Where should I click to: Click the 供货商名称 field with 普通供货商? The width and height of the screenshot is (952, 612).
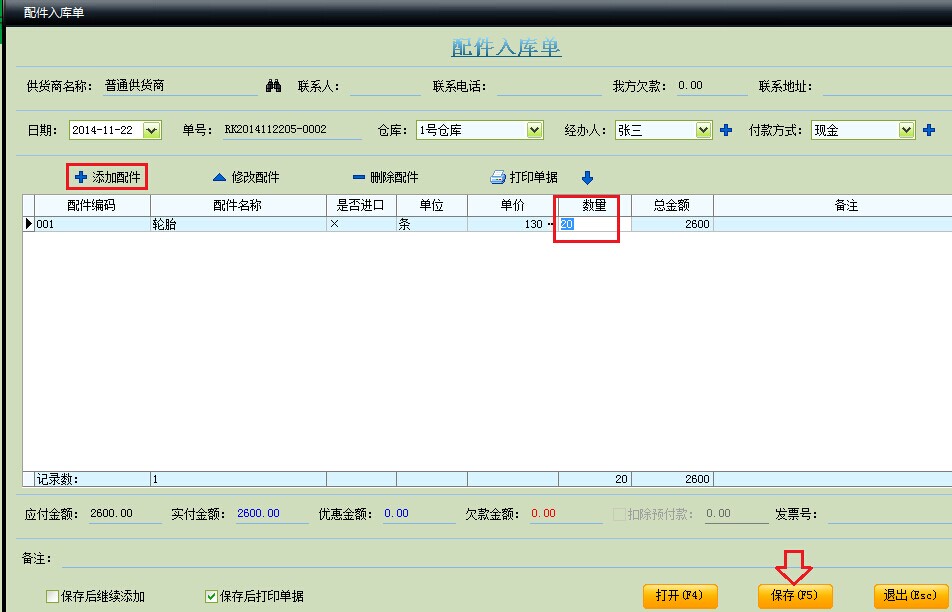[x=180, y=86]
